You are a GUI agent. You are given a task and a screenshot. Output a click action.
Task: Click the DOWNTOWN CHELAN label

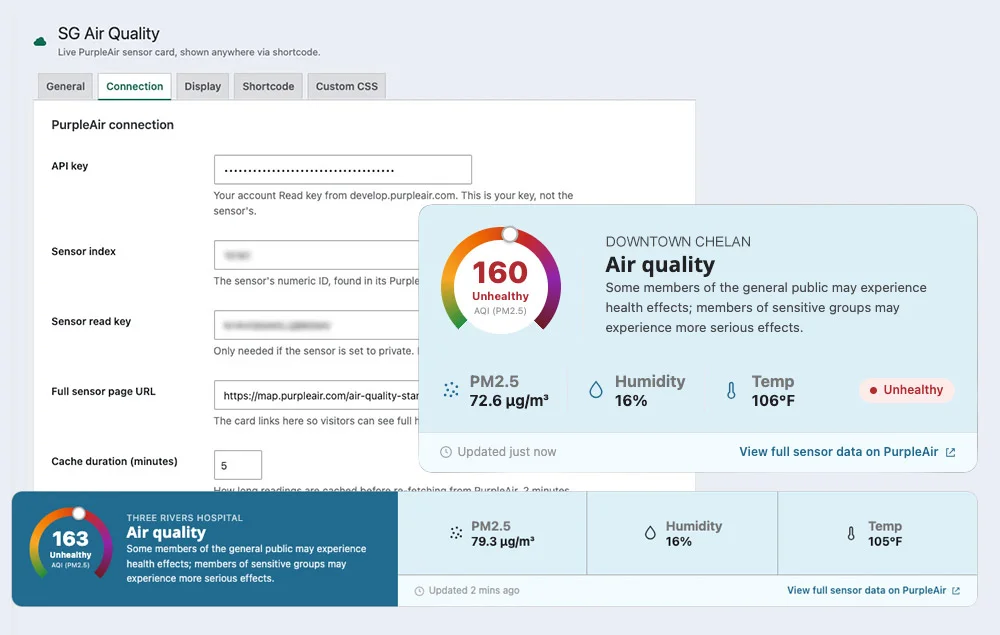click(678, 242)
